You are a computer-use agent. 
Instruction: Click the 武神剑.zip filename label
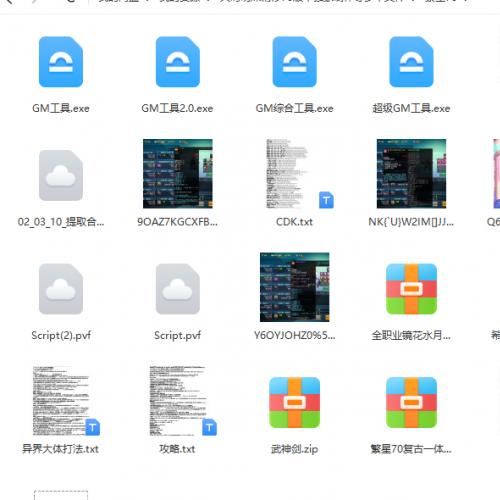(294, 449)
